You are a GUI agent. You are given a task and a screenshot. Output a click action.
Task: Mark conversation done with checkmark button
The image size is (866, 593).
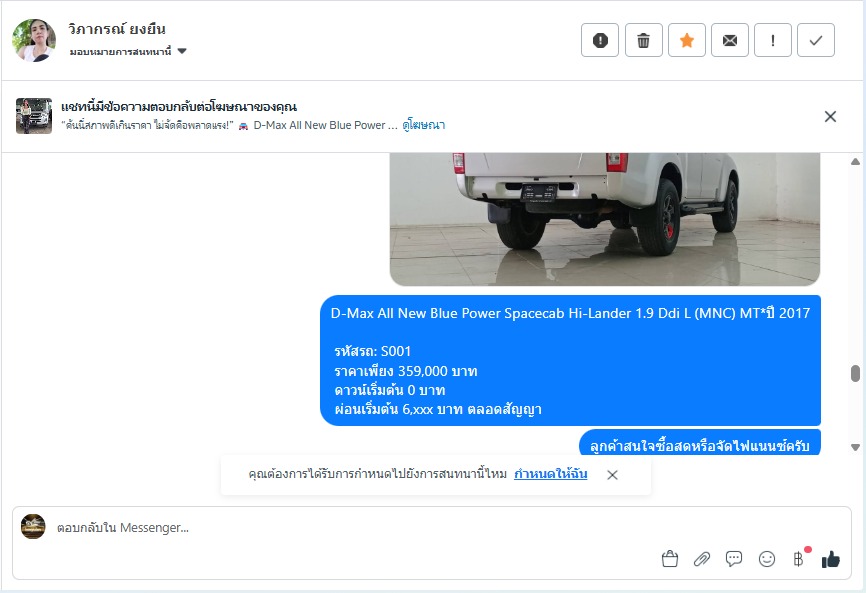816,40
